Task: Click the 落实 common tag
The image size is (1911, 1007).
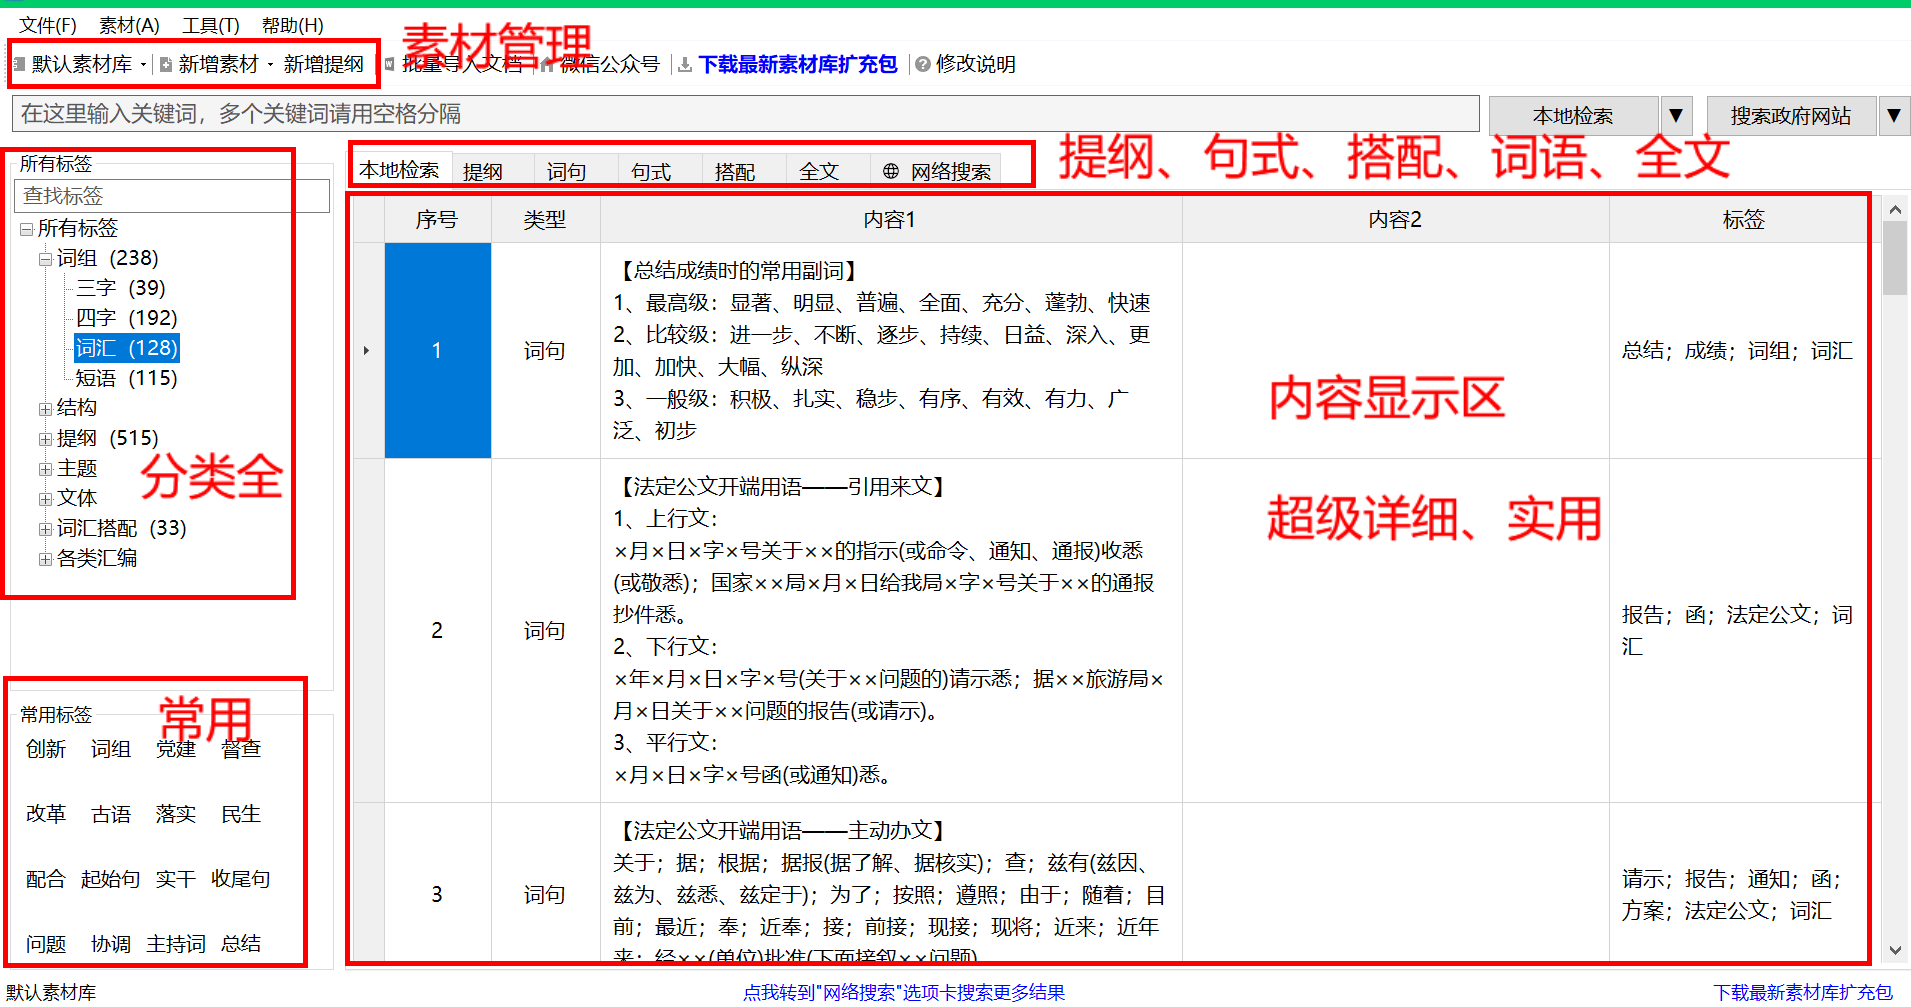Action: [x=176, y=814]
